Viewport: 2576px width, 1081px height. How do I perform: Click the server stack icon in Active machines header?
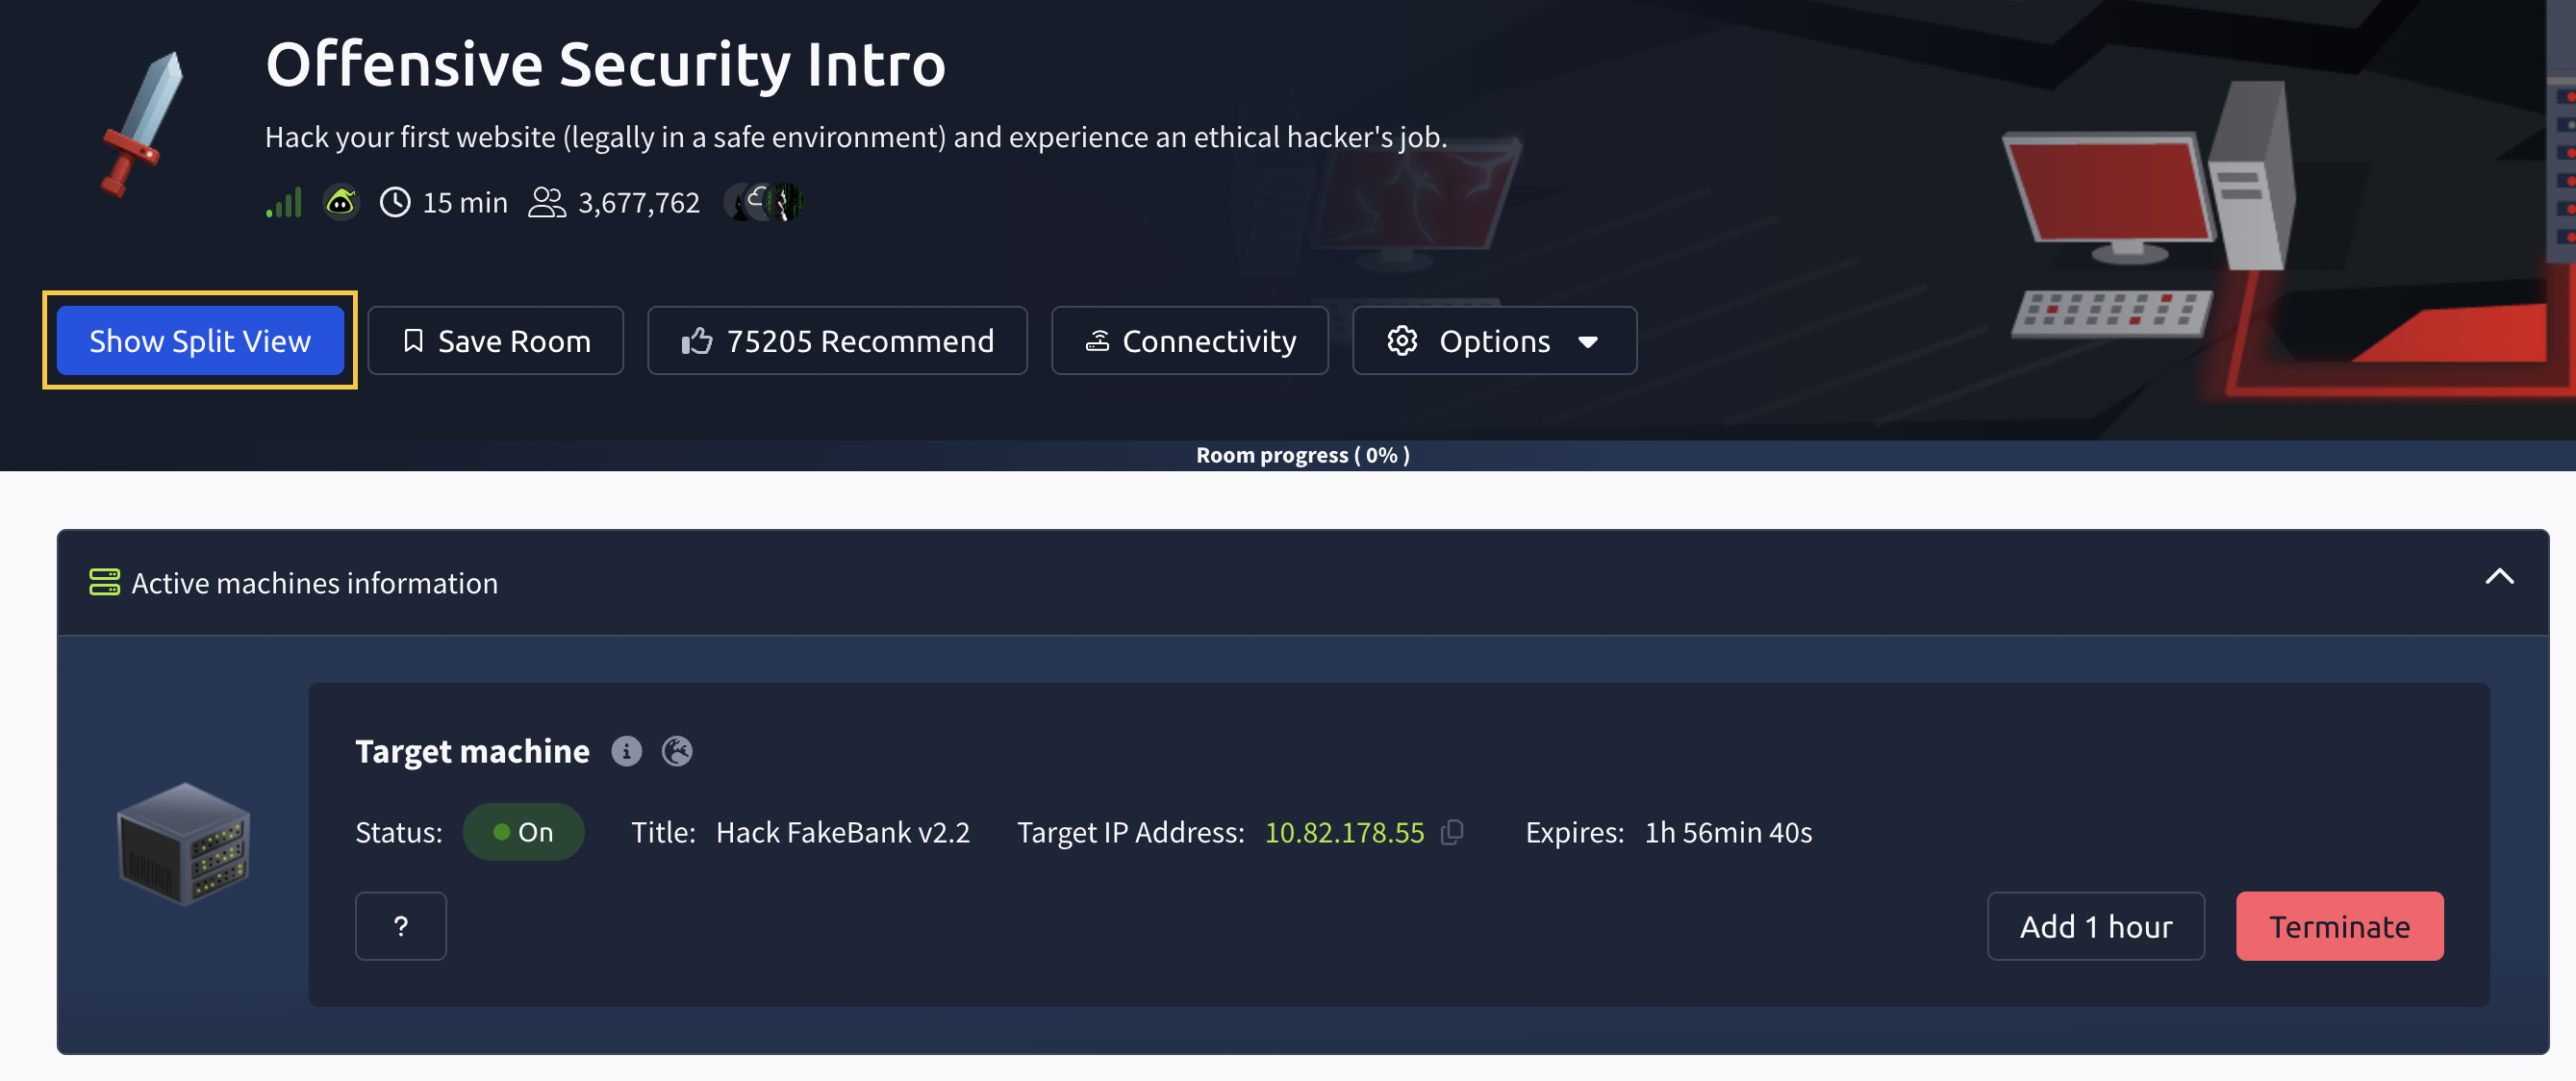(104, 582)
